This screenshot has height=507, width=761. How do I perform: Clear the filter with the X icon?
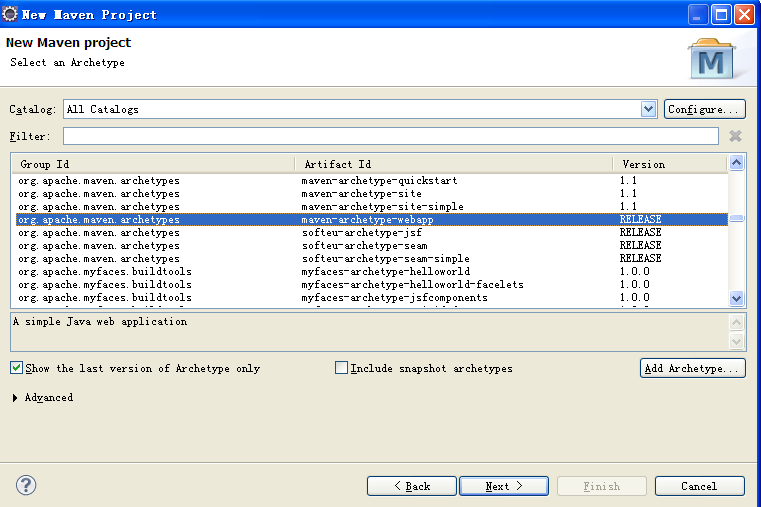click(x=735, y=136)
